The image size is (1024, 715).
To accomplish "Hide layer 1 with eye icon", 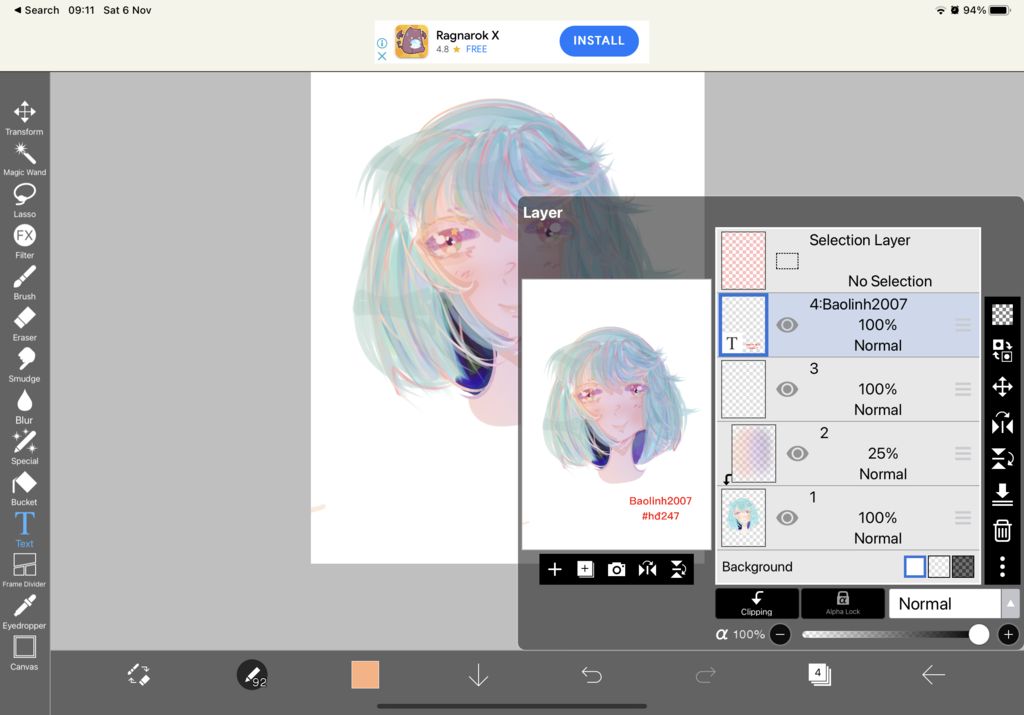I will pyautogui.click(x=787, y=518).
